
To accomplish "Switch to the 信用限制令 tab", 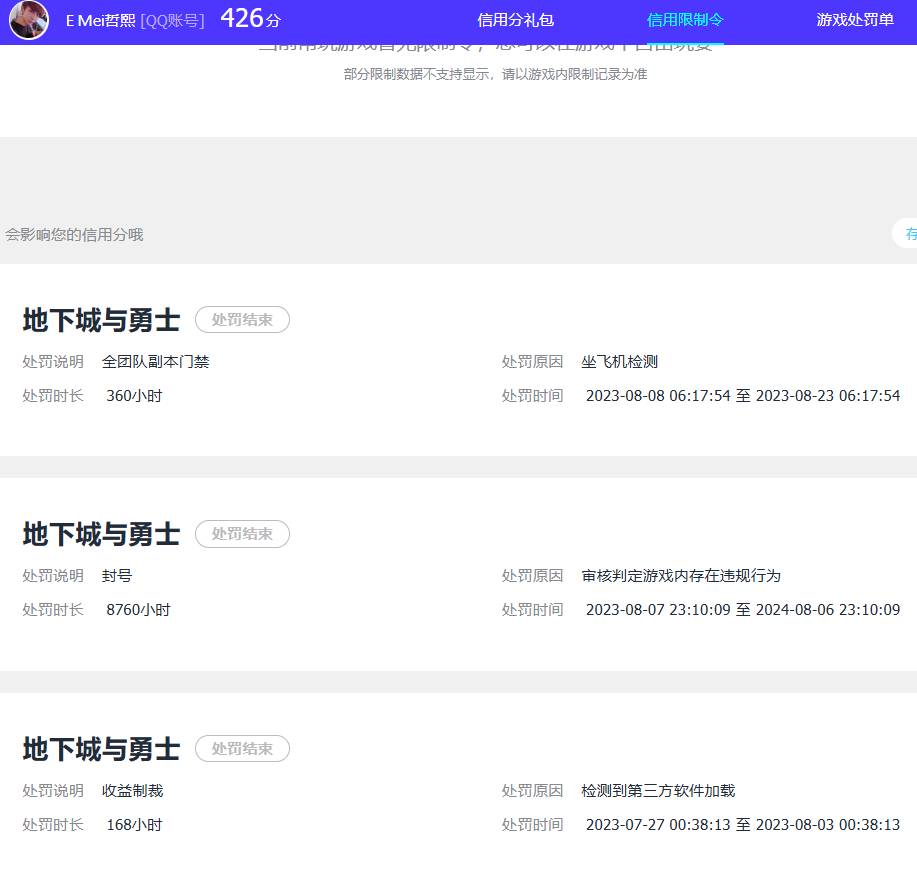I will (x=685, y=20).
